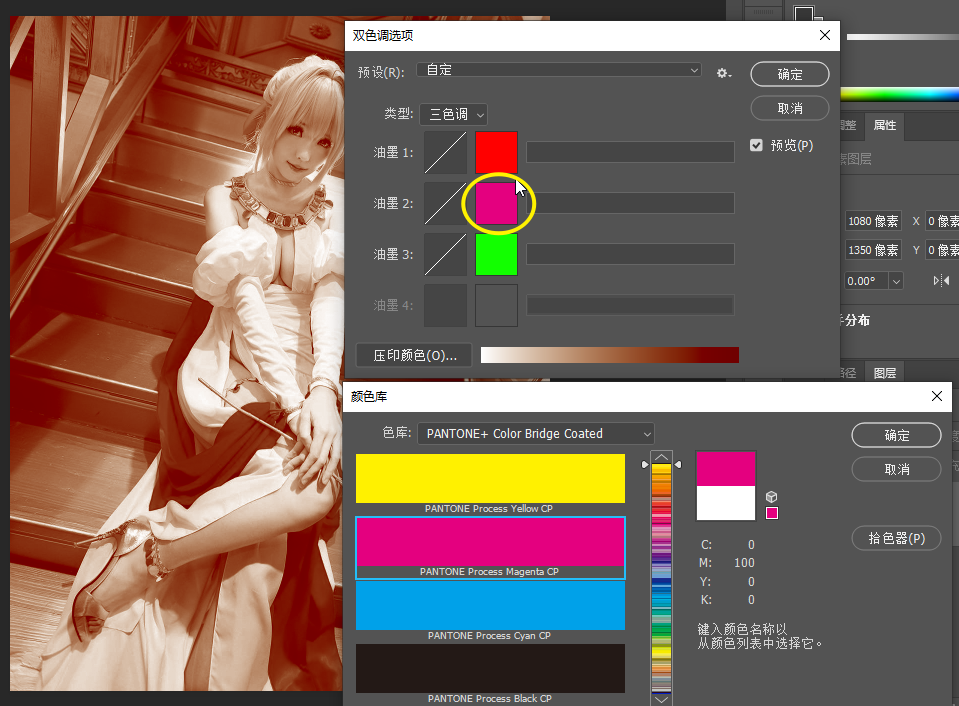
Task: Open Ink 2 duotone curve box
Action: tap(445, 203)
